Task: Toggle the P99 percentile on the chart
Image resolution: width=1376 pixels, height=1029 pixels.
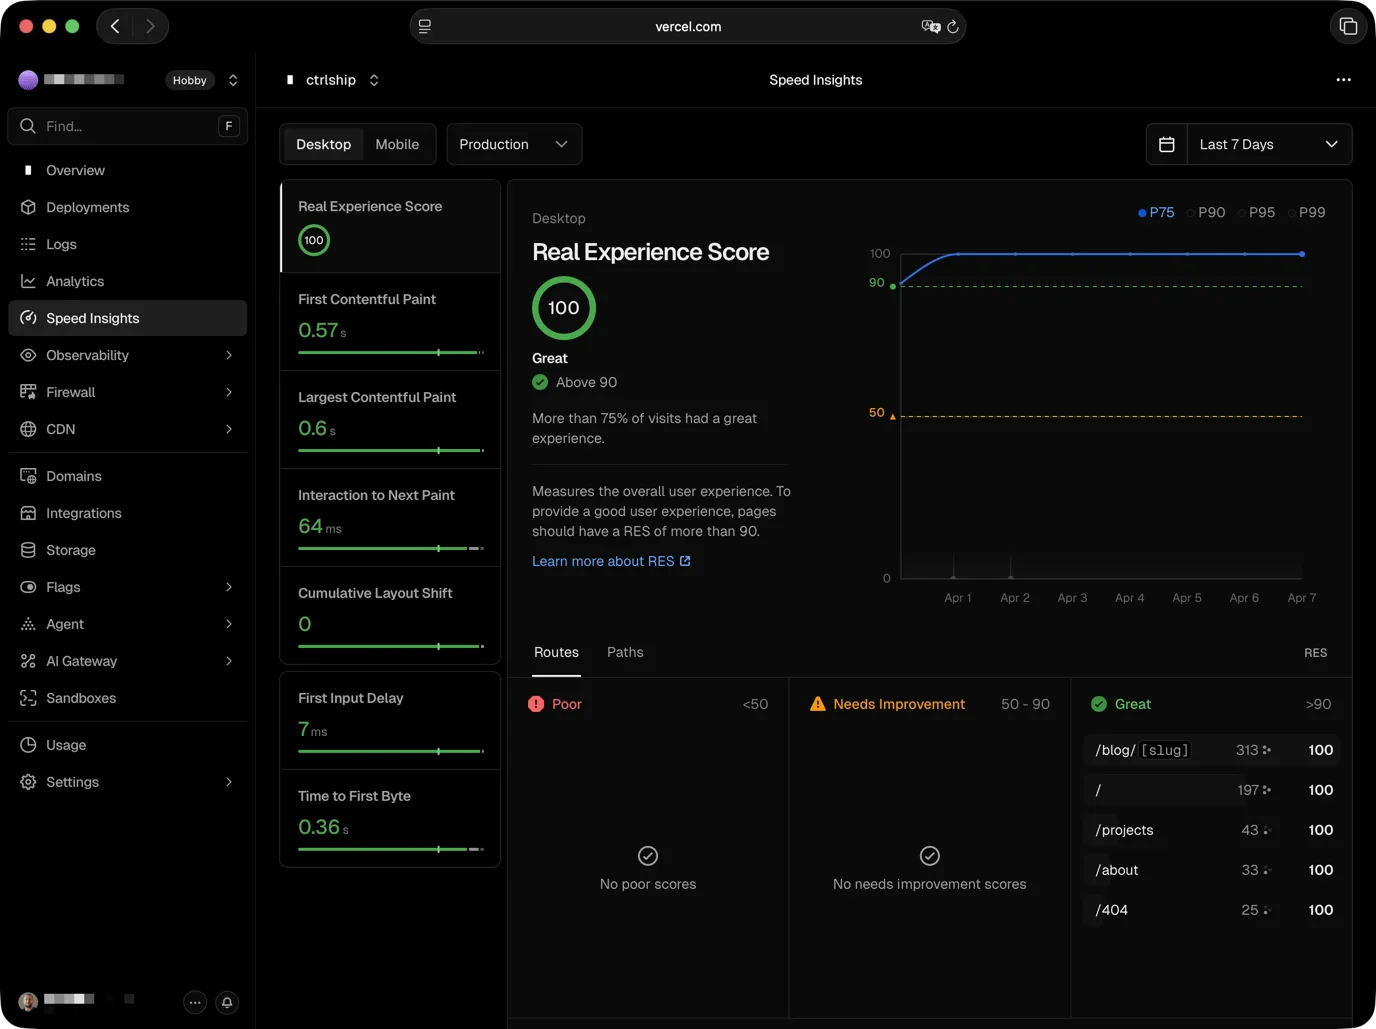Action: coord(1311,212)
